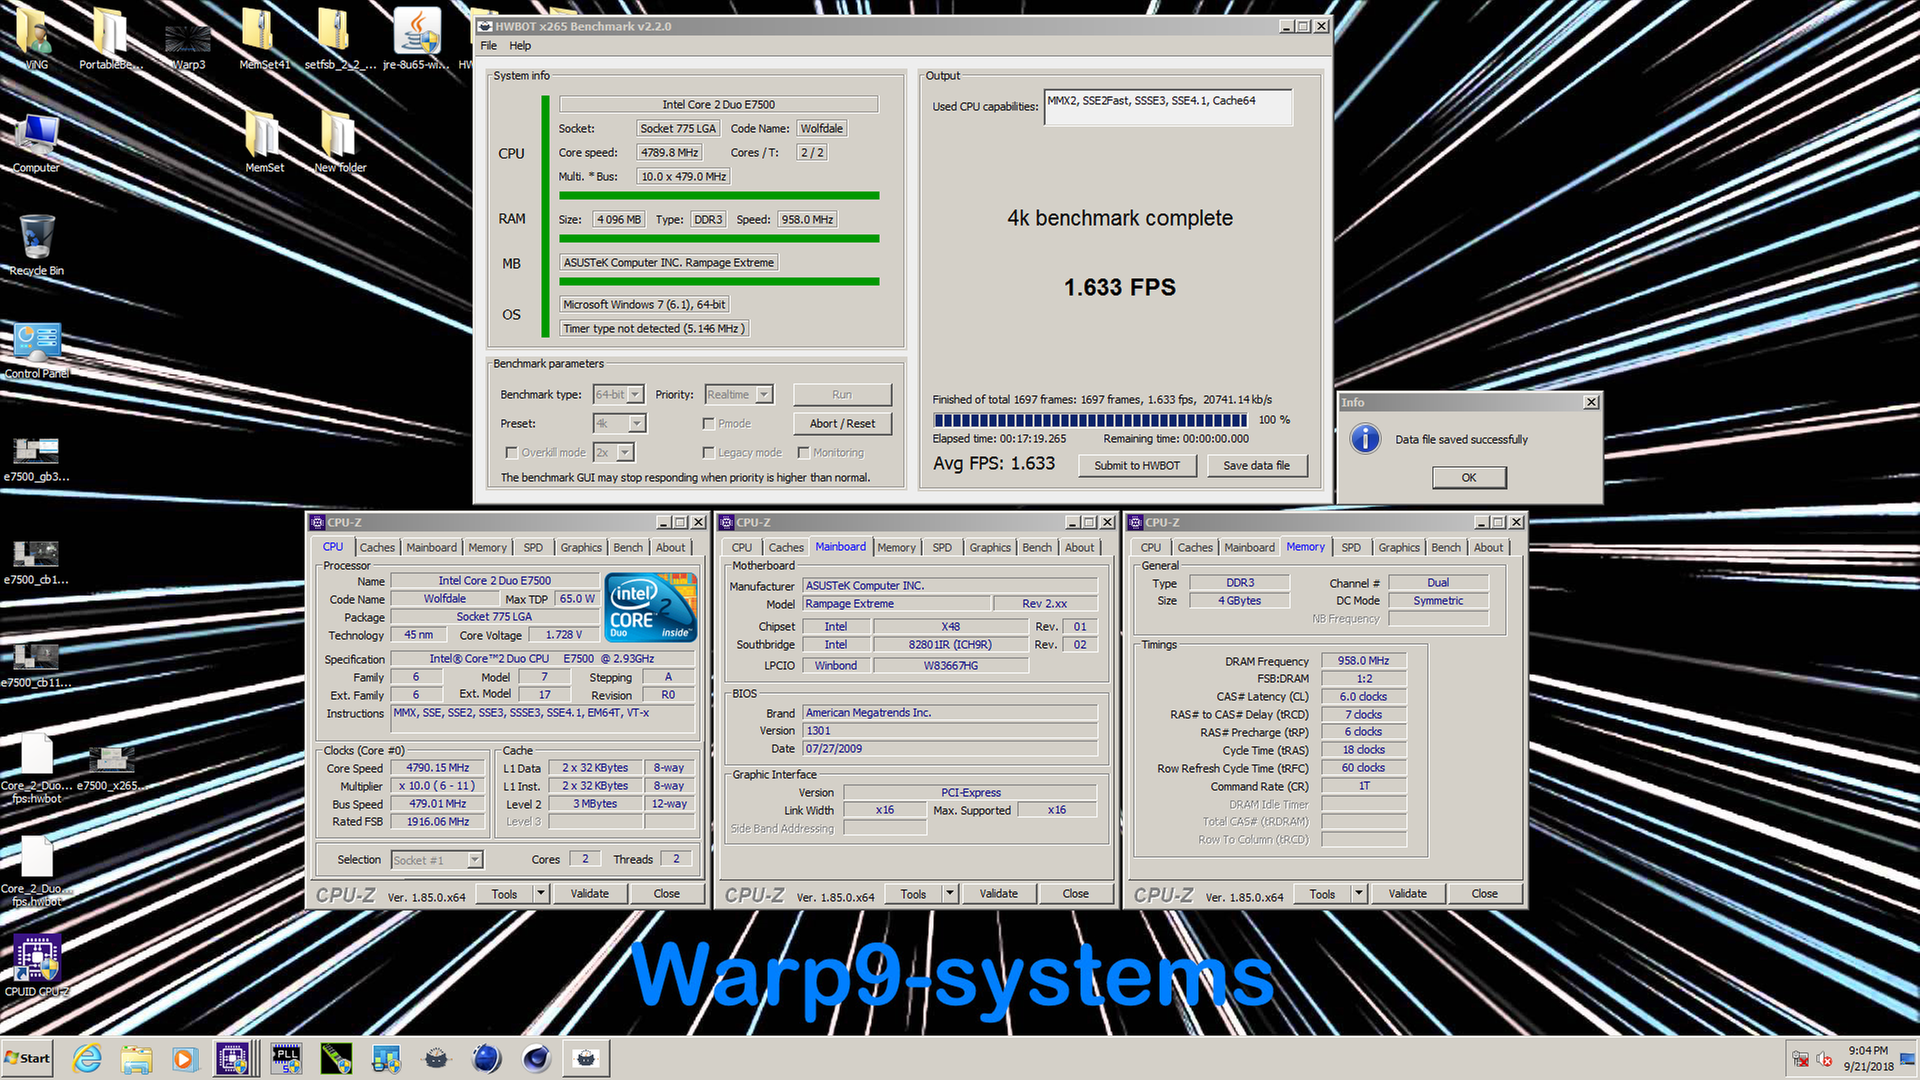The width and height of the screenshot is (1920, 1080).
Task: Open the MemSet41 zip archive
Action: [262, 38]
